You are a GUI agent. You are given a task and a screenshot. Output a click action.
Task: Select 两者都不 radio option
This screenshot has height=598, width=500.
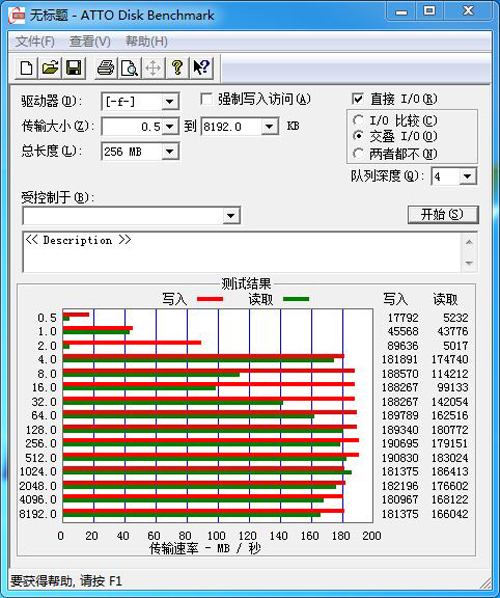pos(358,153)
